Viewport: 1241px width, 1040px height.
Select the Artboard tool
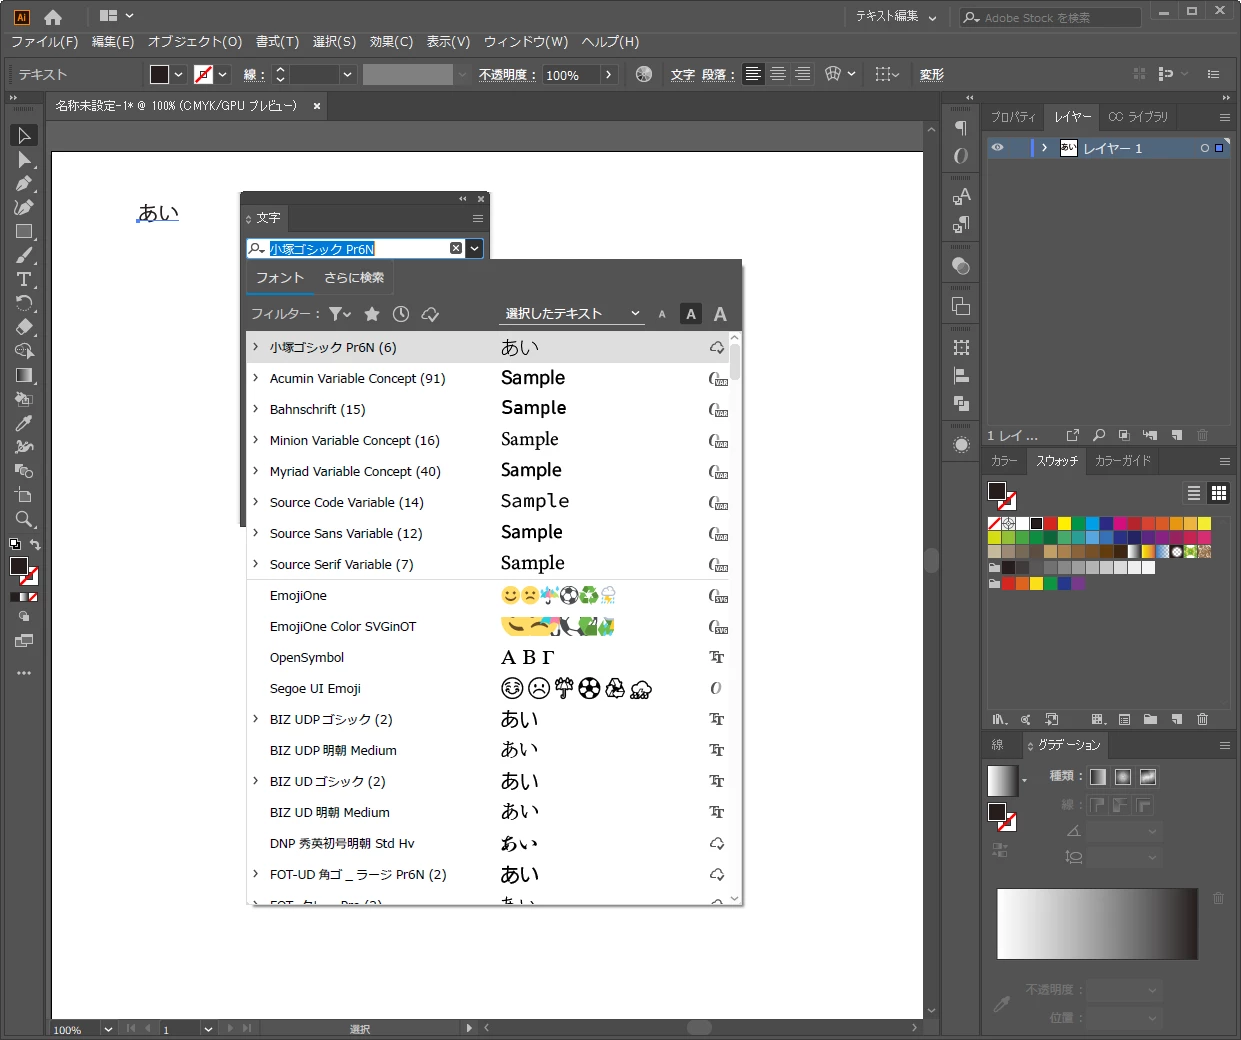coord(24,495)
